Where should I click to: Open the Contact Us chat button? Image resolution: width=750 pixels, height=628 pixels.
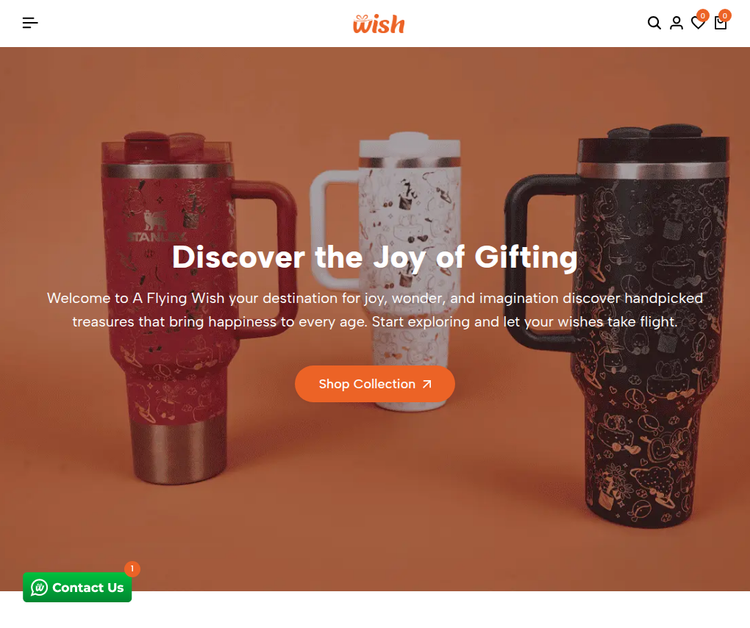click(x=77, y=587)
